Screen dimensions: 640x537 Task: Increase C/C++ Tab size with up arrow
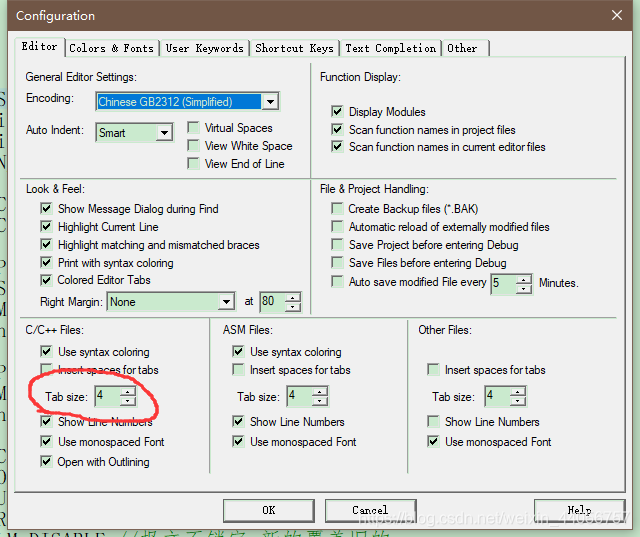[x=128, y=392]
